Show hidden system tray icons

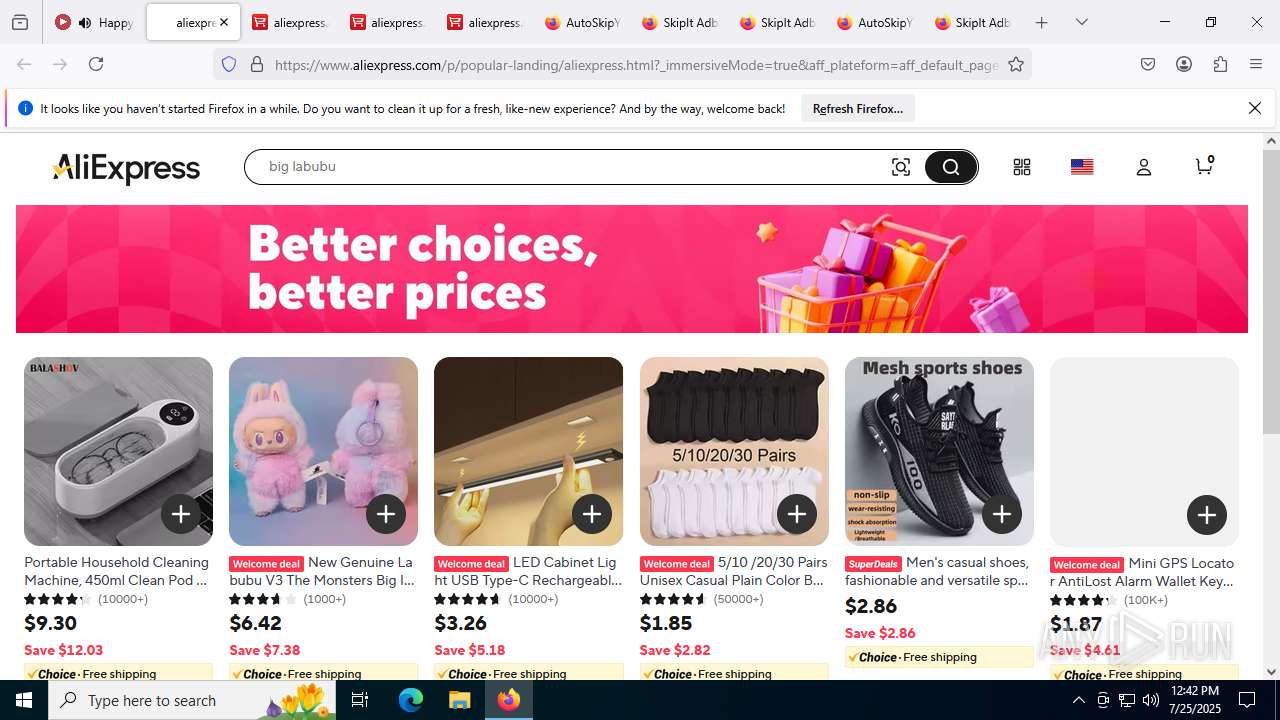click(1078, 700)
